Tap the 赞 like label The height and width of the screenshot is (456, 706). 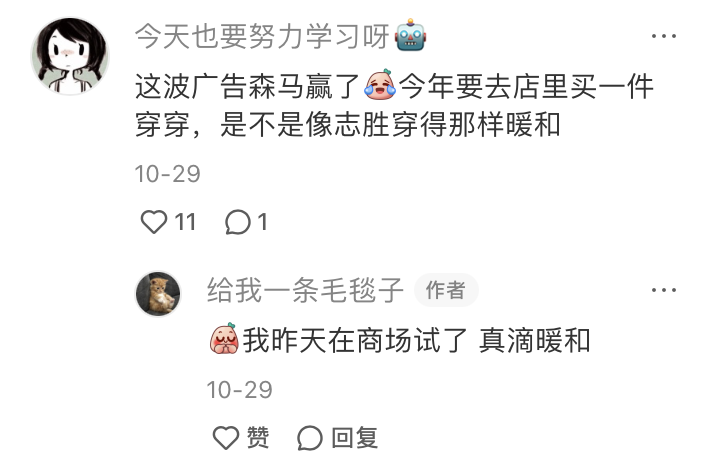[258, 438]
